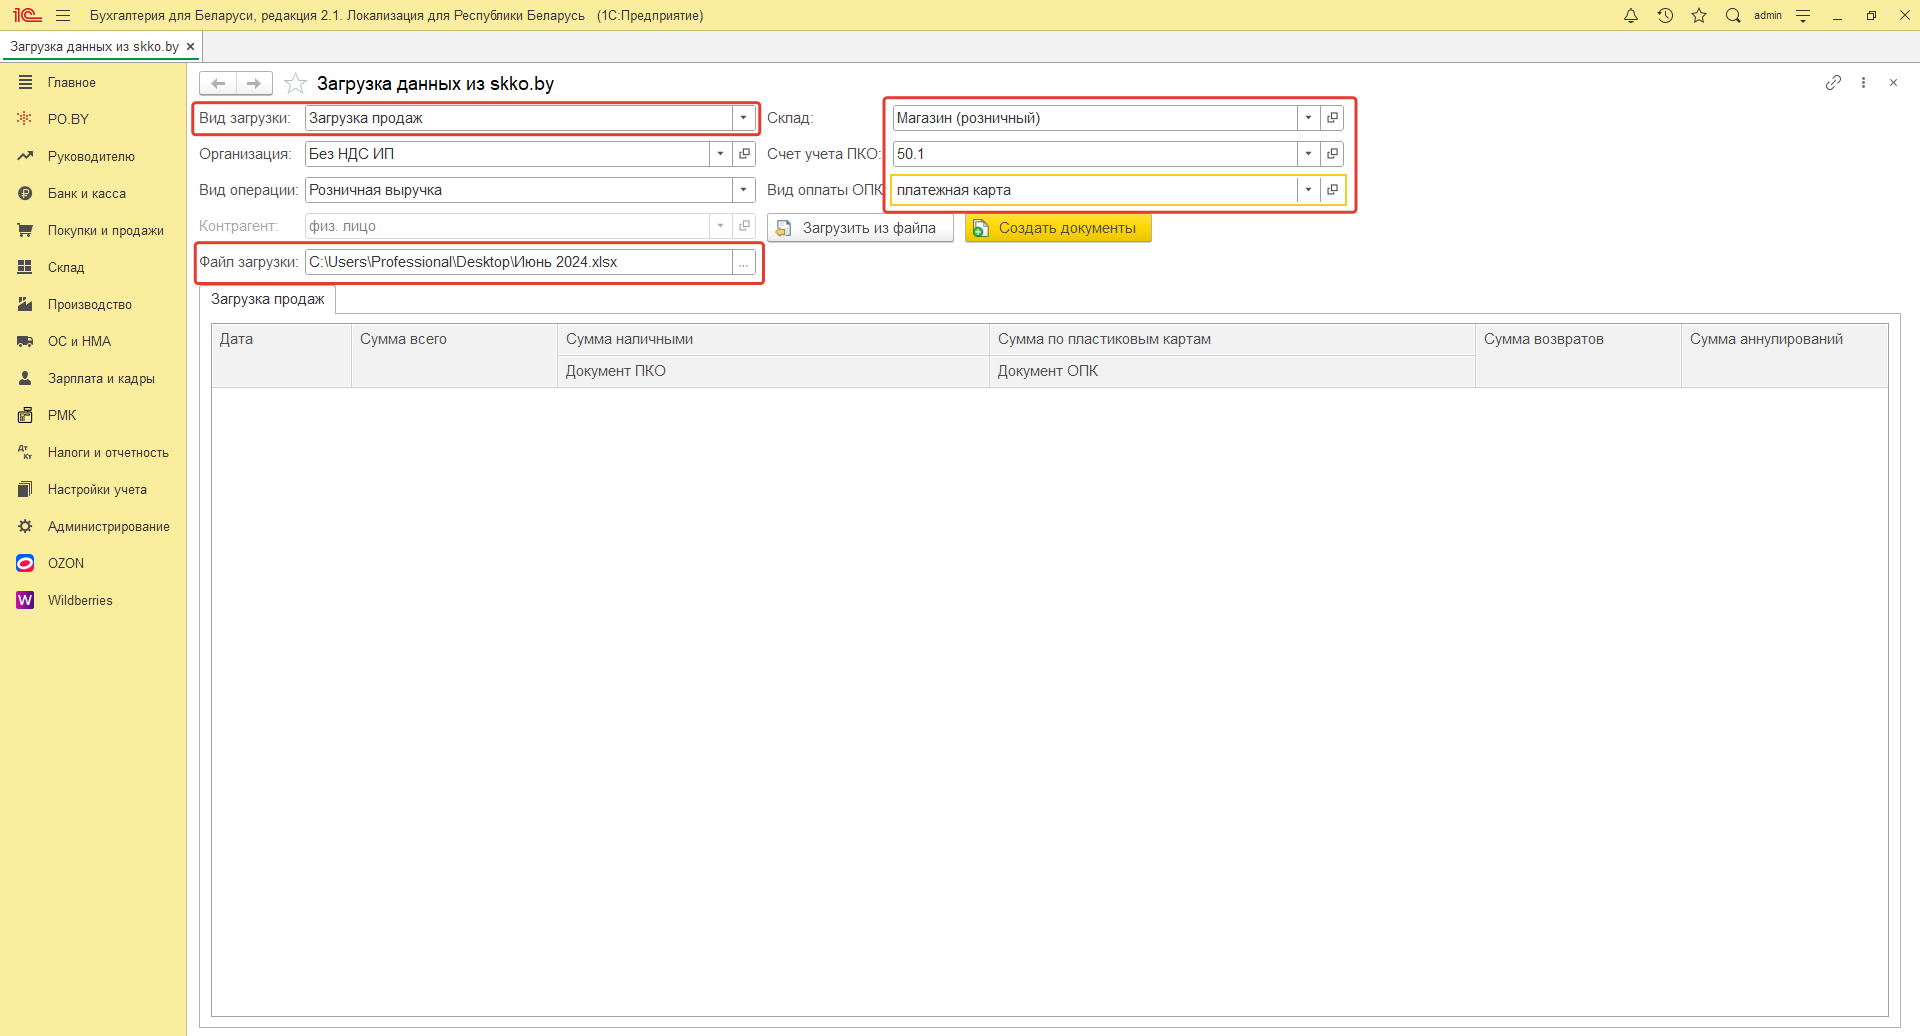Click the Файл загрузки path field
The height and width of the screenshot is (1036, 1920).
click(x=518, y=262)
